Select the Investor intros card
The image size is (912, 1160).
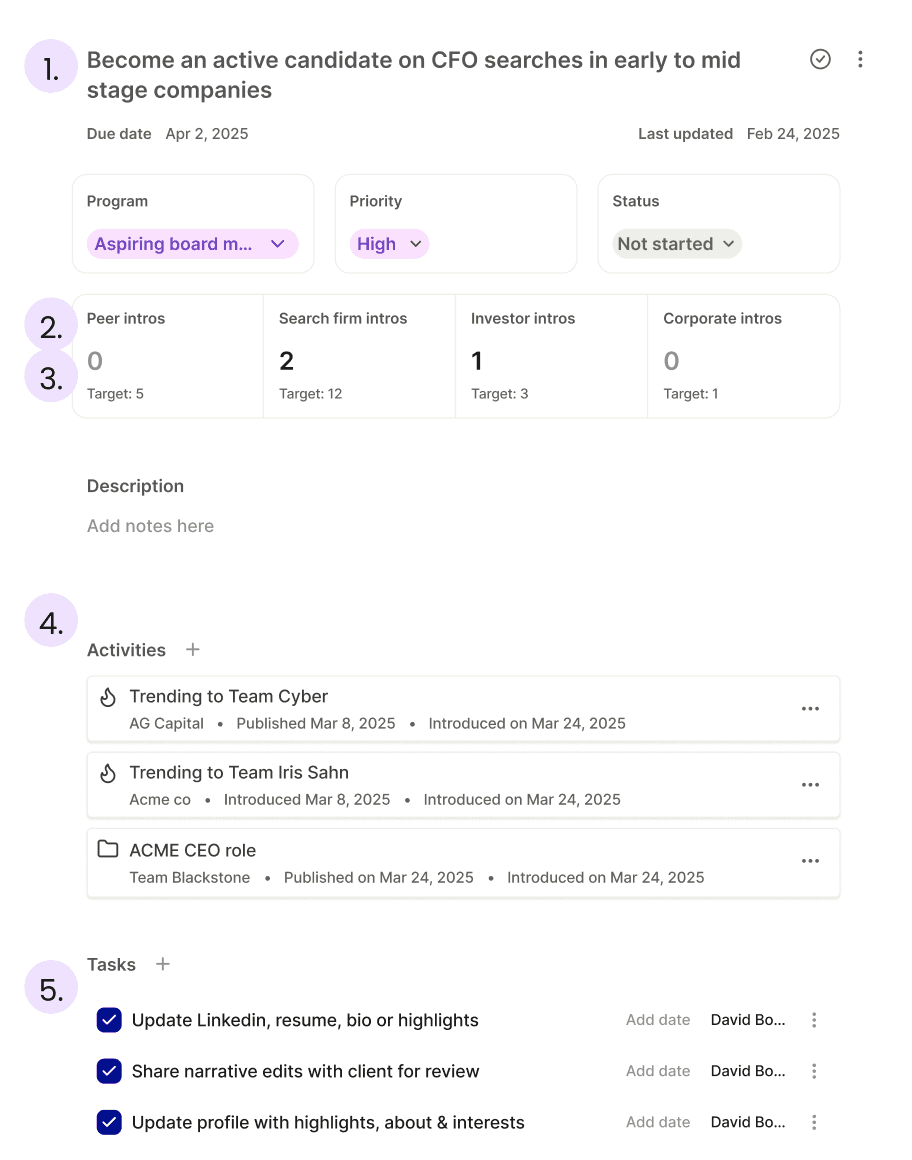click(551, 356)
